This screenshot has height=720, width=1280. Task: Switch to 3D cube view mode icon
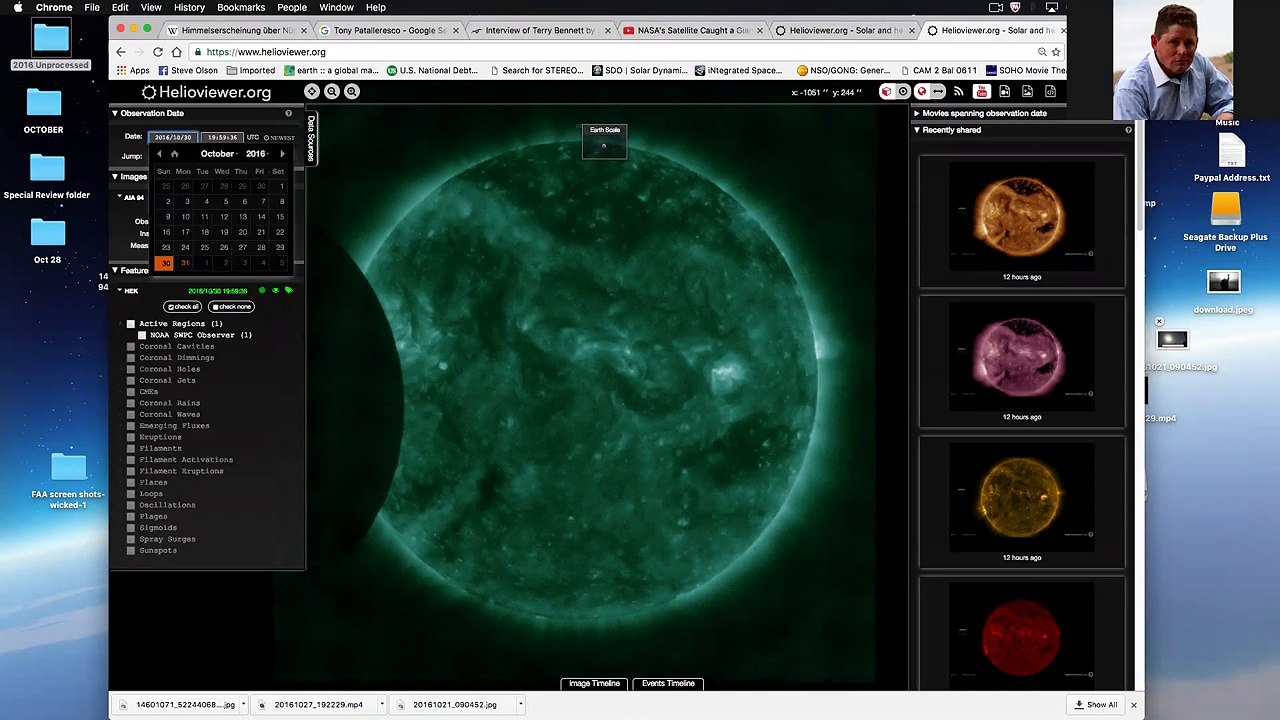[886, 91]
